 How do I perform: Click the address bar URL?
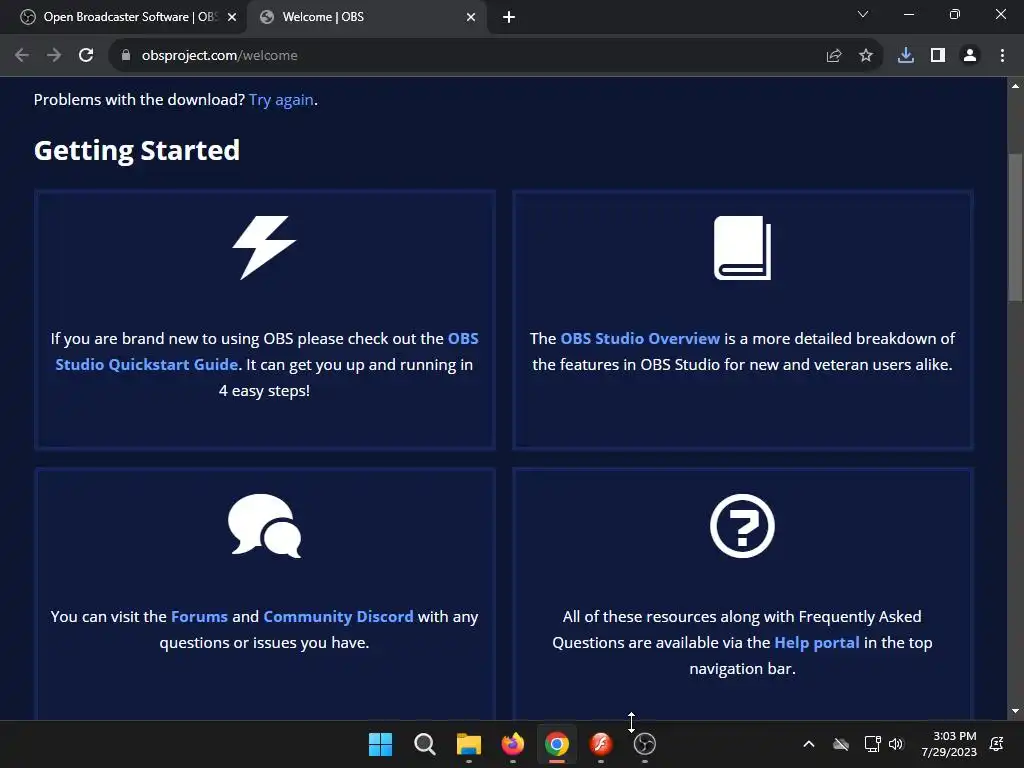tap(219, 56)
